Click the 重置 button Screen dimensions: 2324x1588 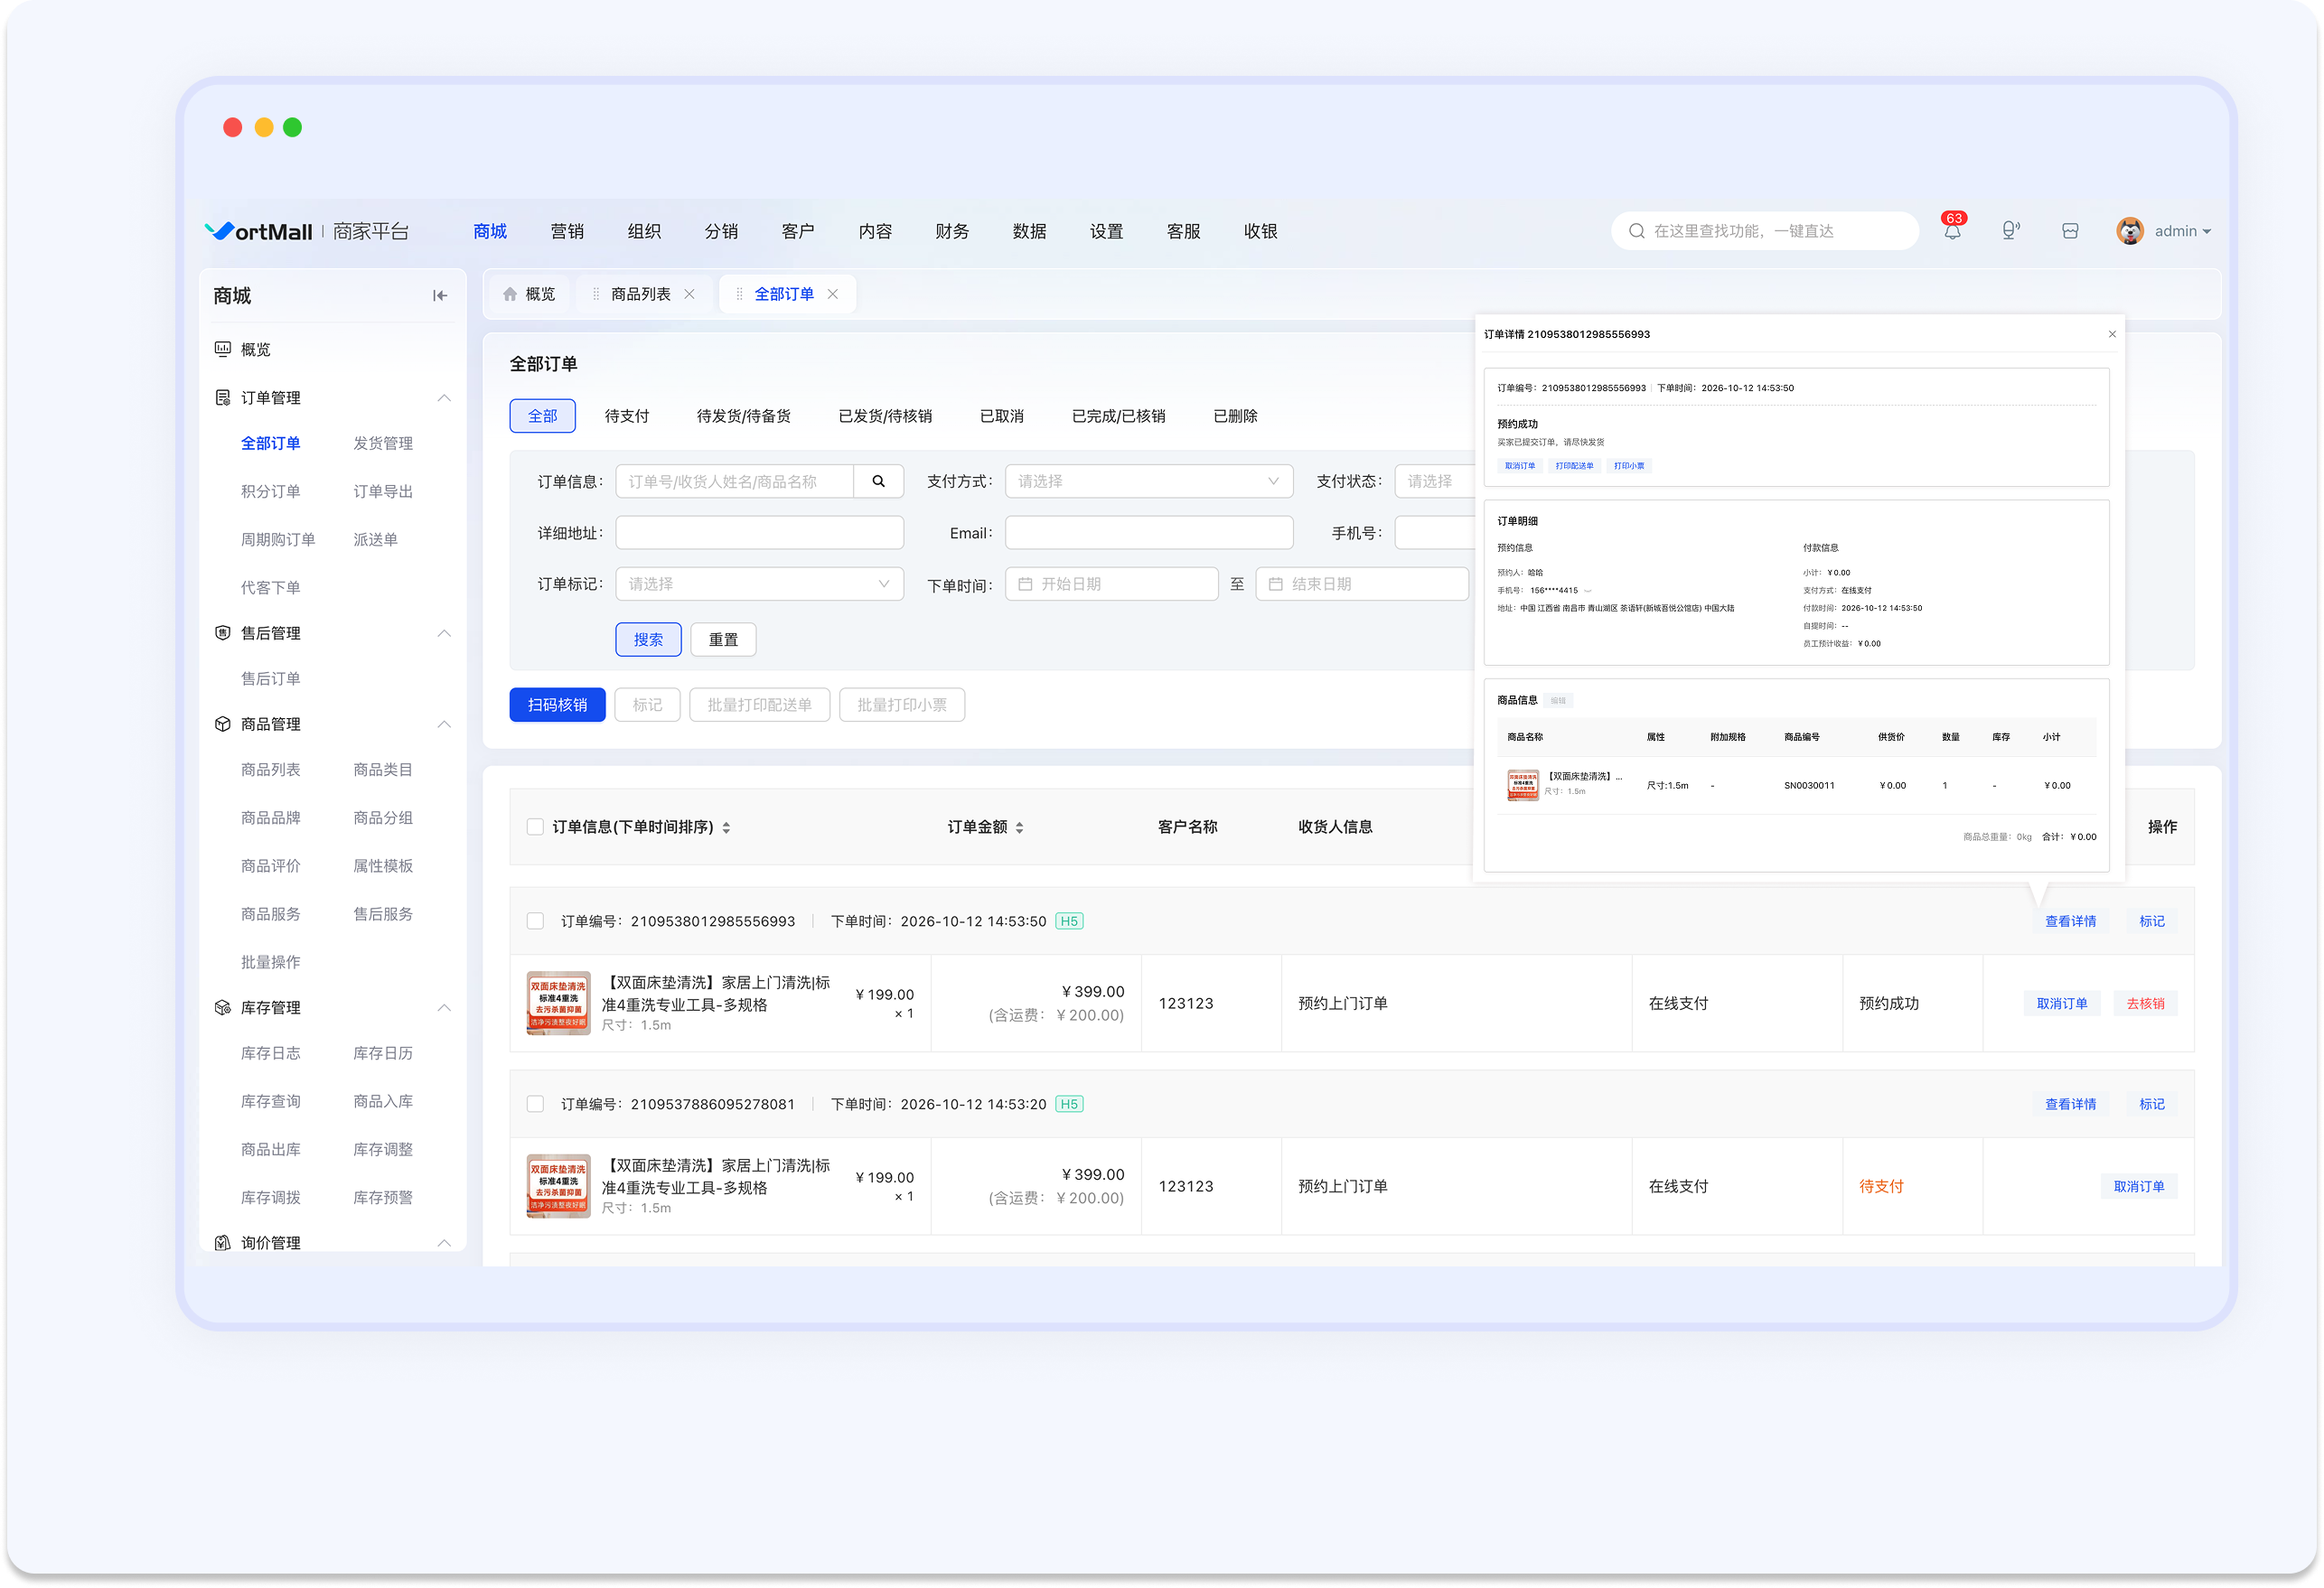pos(723,640)
